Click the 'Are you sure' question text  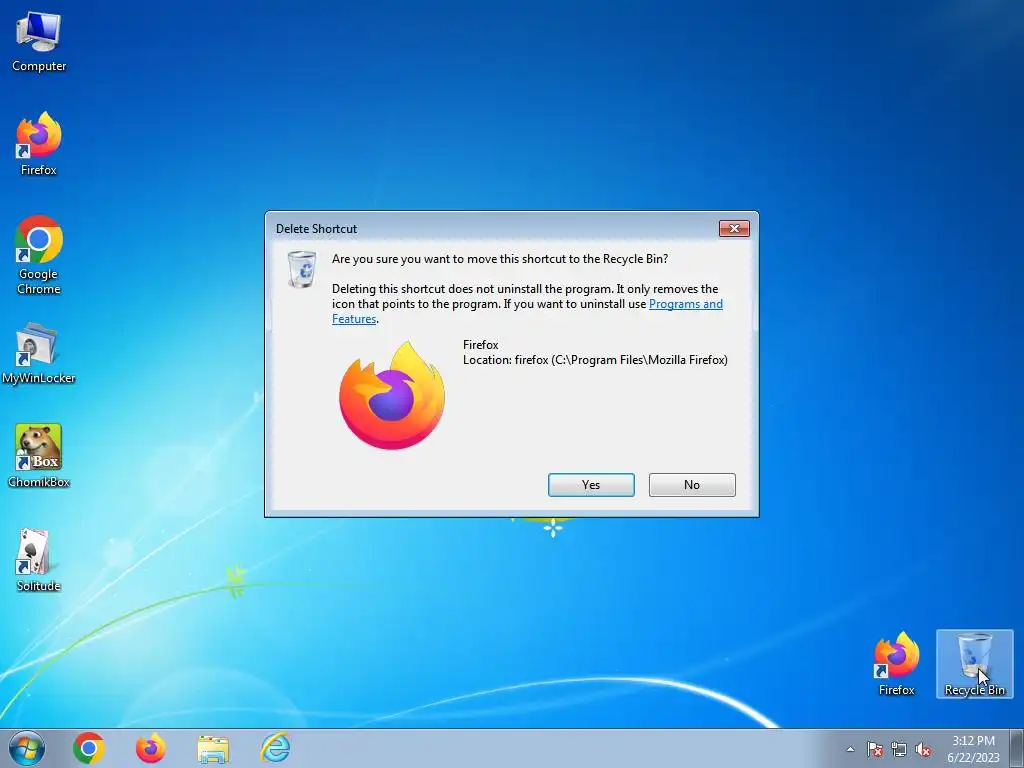pos(500,259)
